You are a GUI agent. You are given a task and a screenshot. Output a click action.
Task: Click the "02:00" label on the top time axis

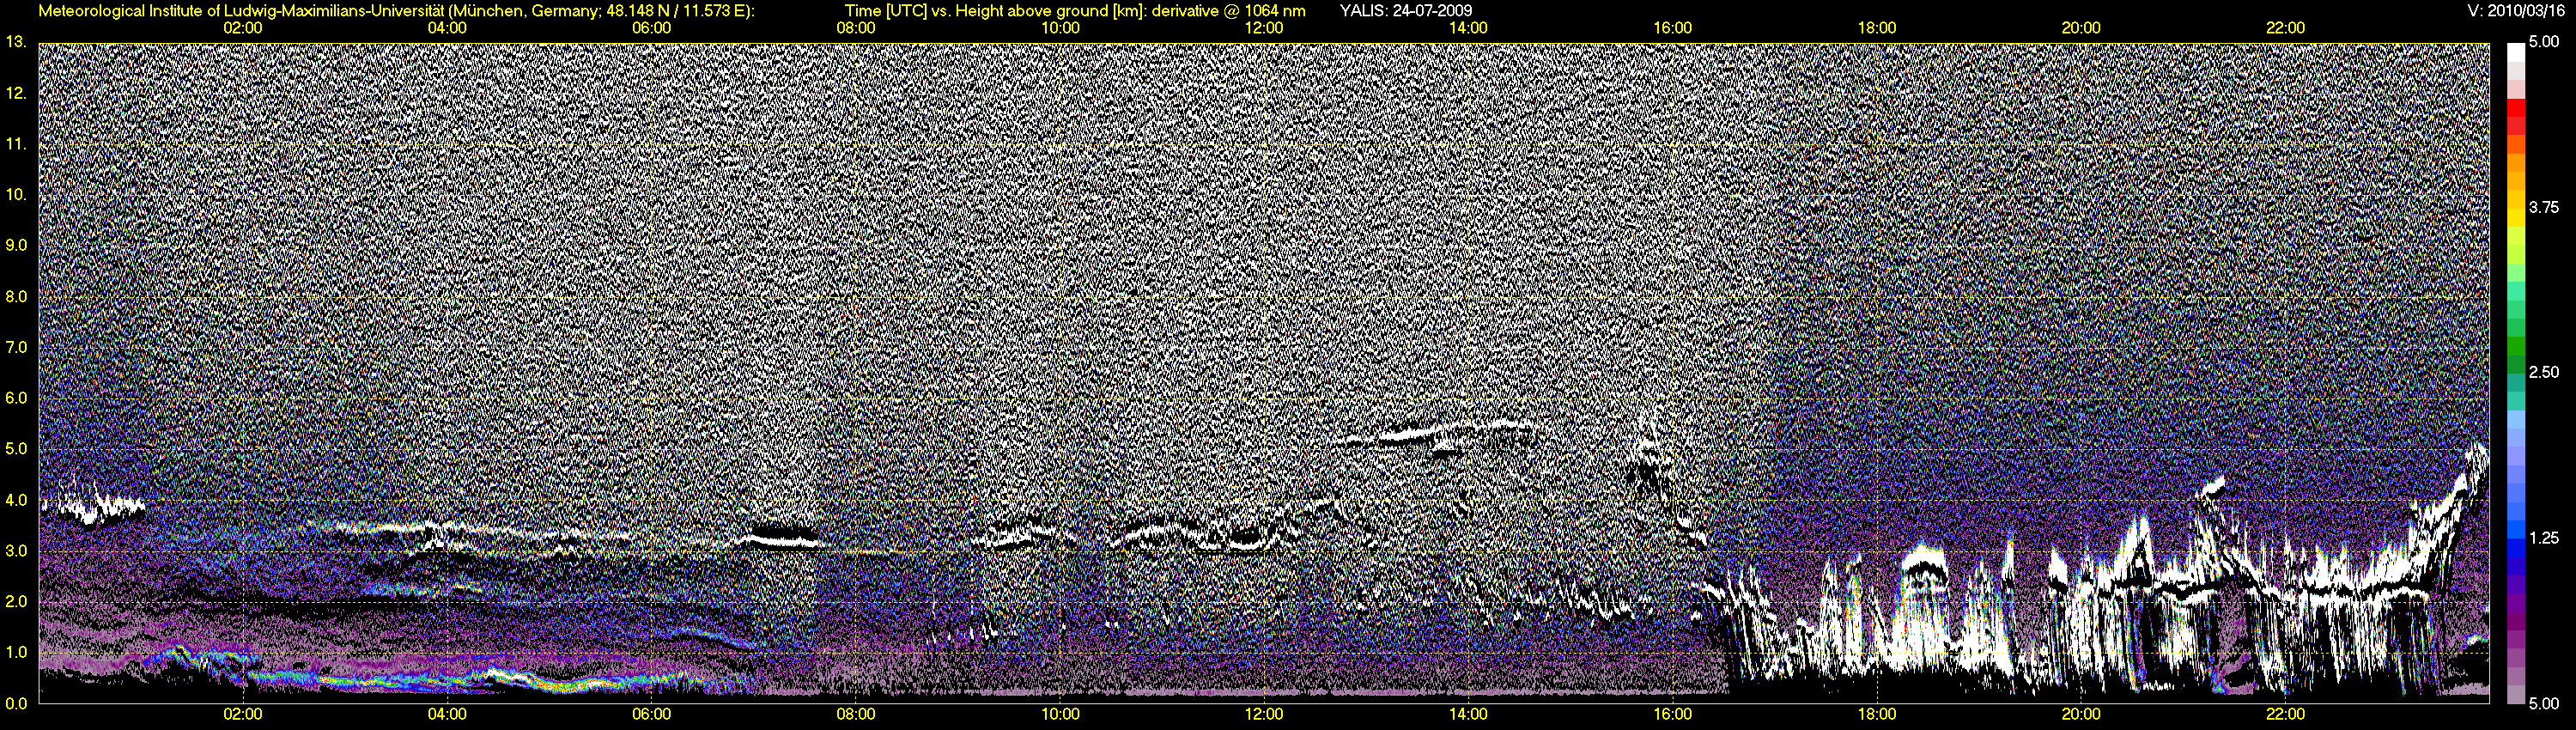pyautogui.click(x=243, y=28)
